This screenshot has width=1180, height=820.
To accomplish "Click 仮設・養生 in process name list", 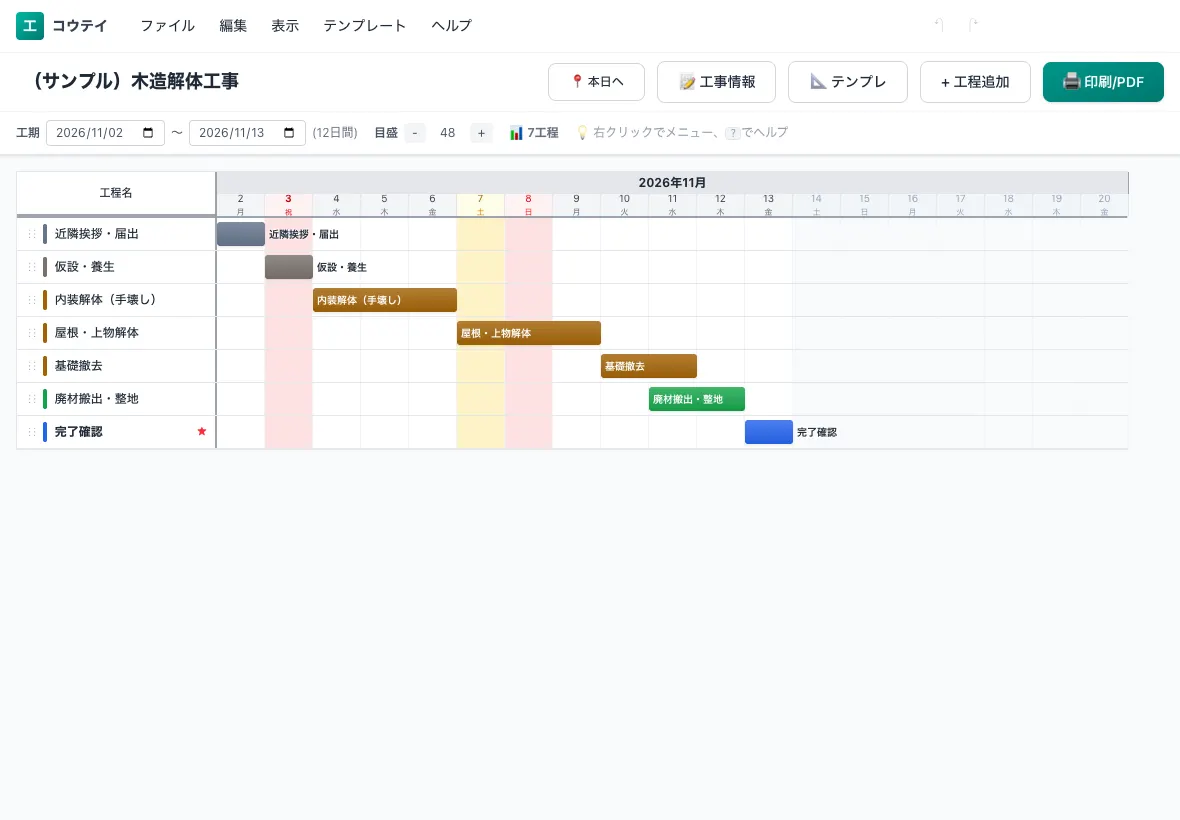I will click(x=84, y=267).
